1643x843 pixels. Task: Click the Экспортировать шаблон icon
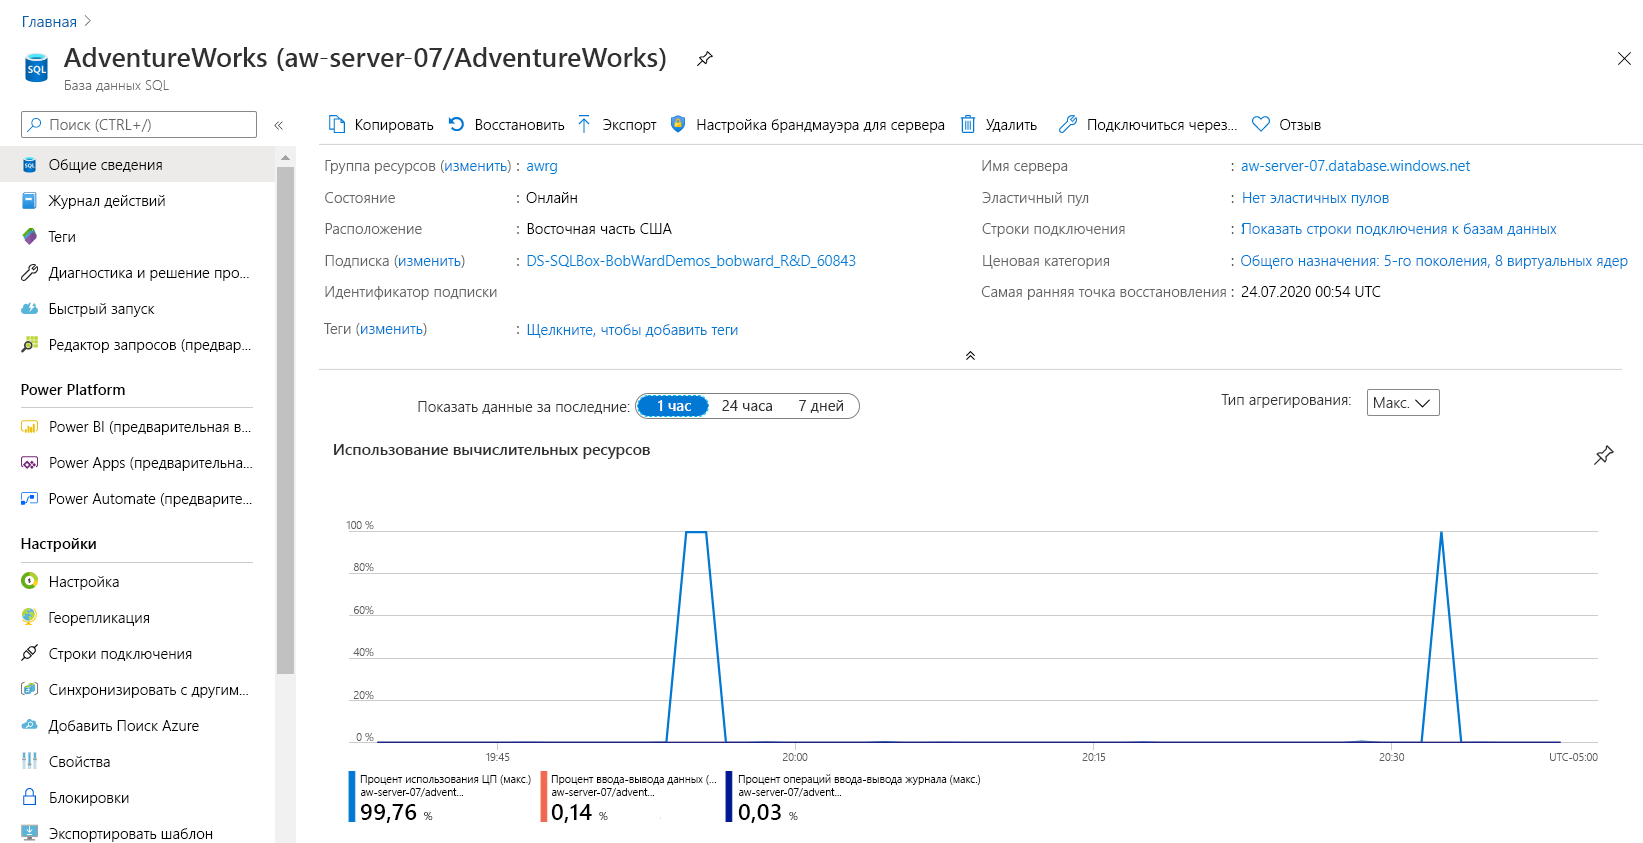[29, 833]
